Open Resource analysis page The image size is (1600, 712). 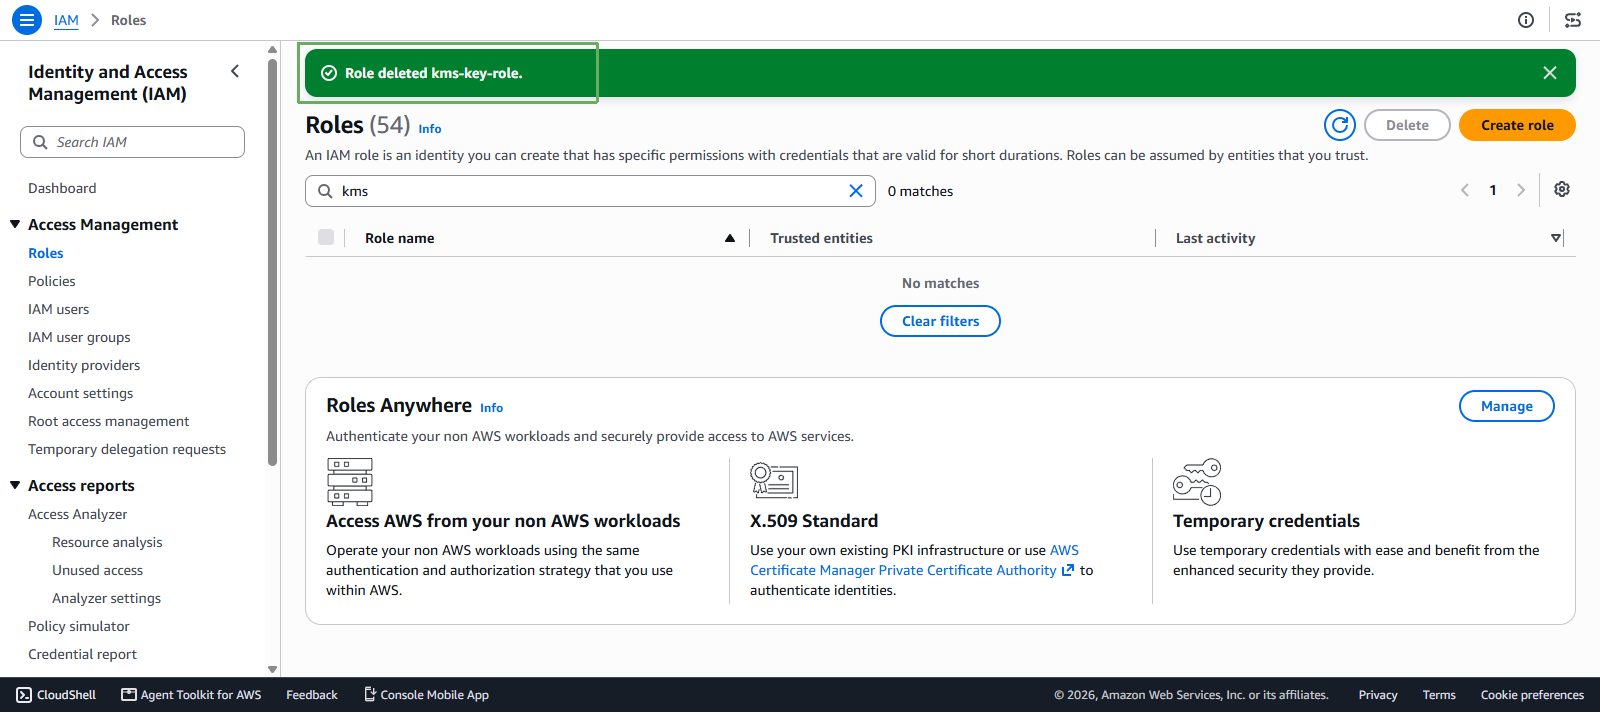pos(107,542)
